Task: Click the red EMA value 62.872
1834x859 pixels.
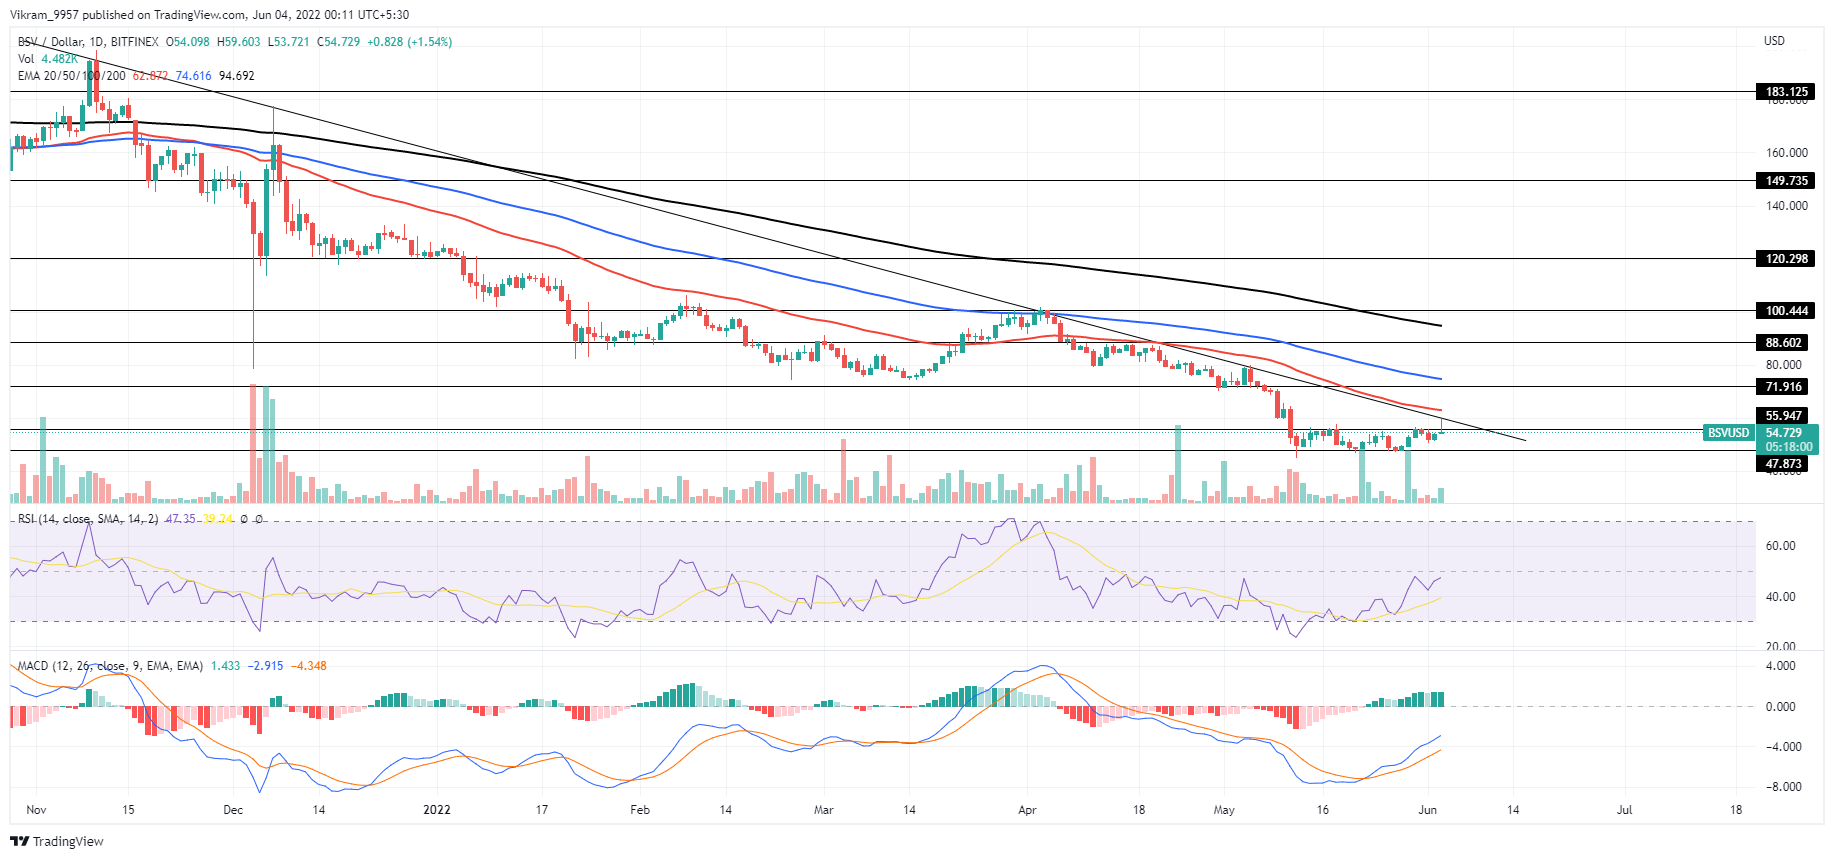Action: pyautogui.click(x=151, y=76)
